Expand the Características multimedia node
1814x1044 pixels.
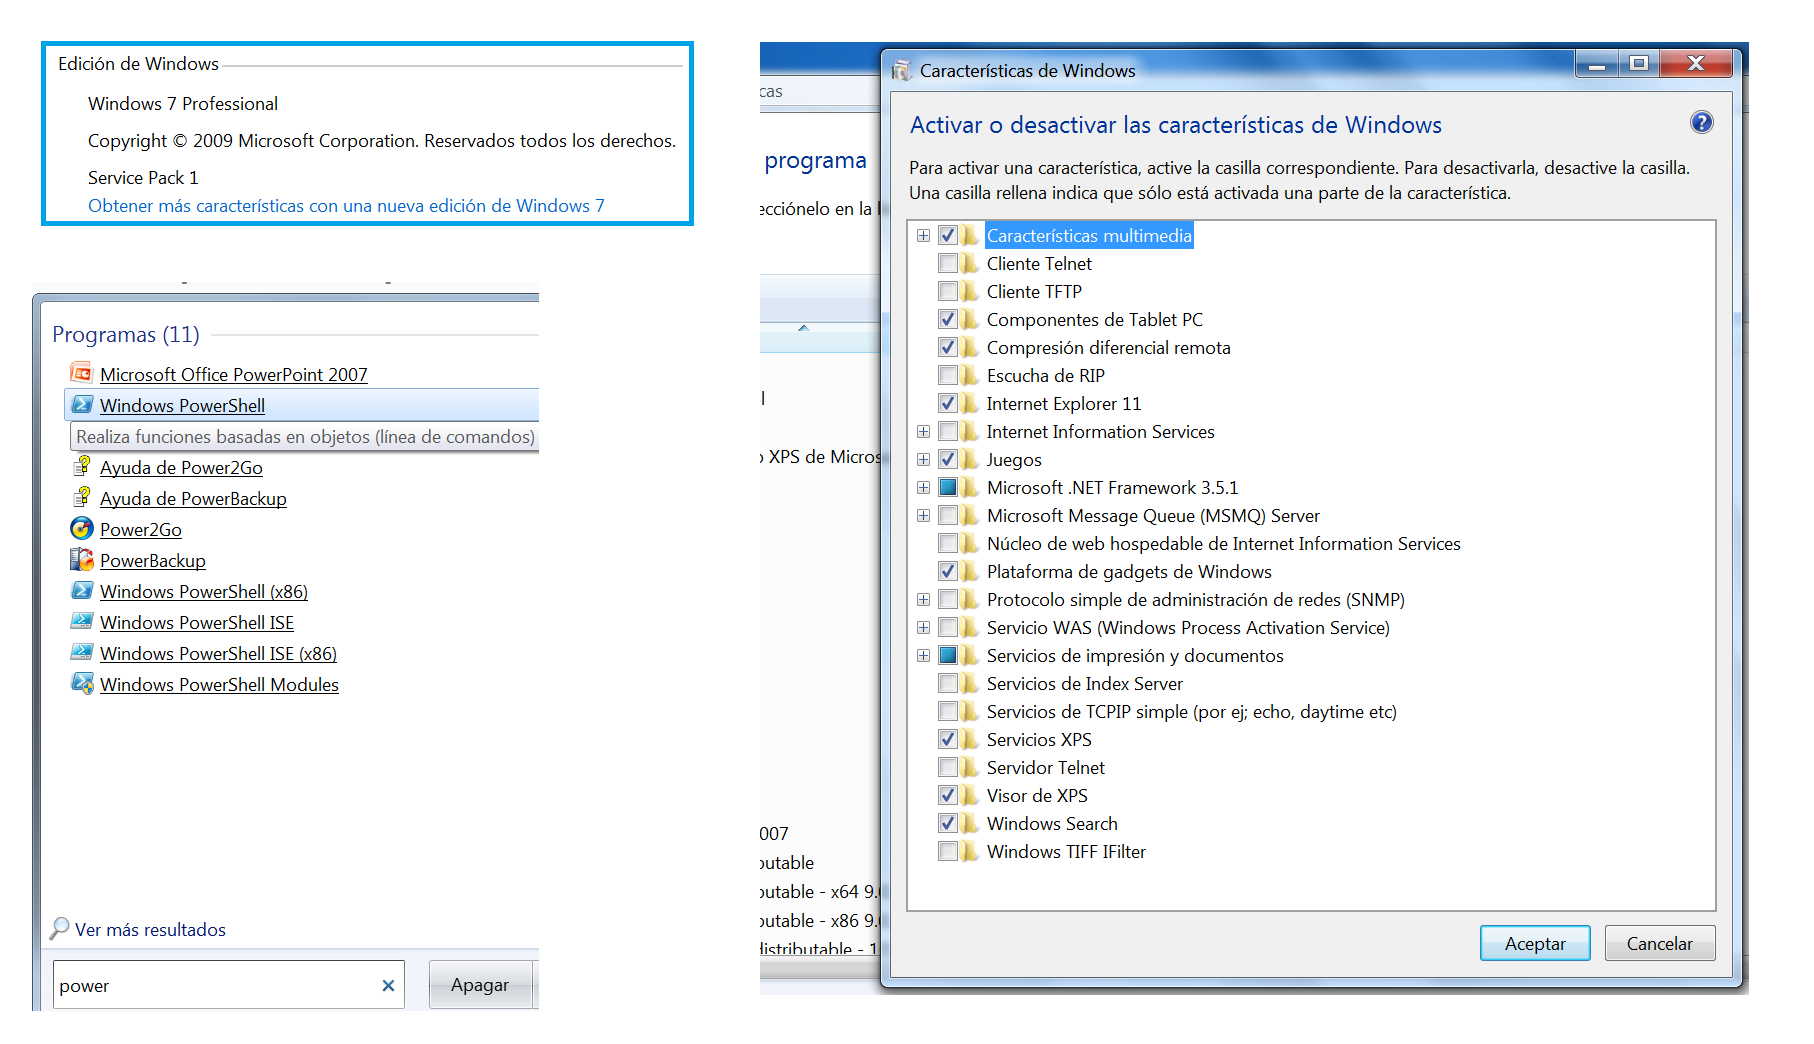pos(923,235)
